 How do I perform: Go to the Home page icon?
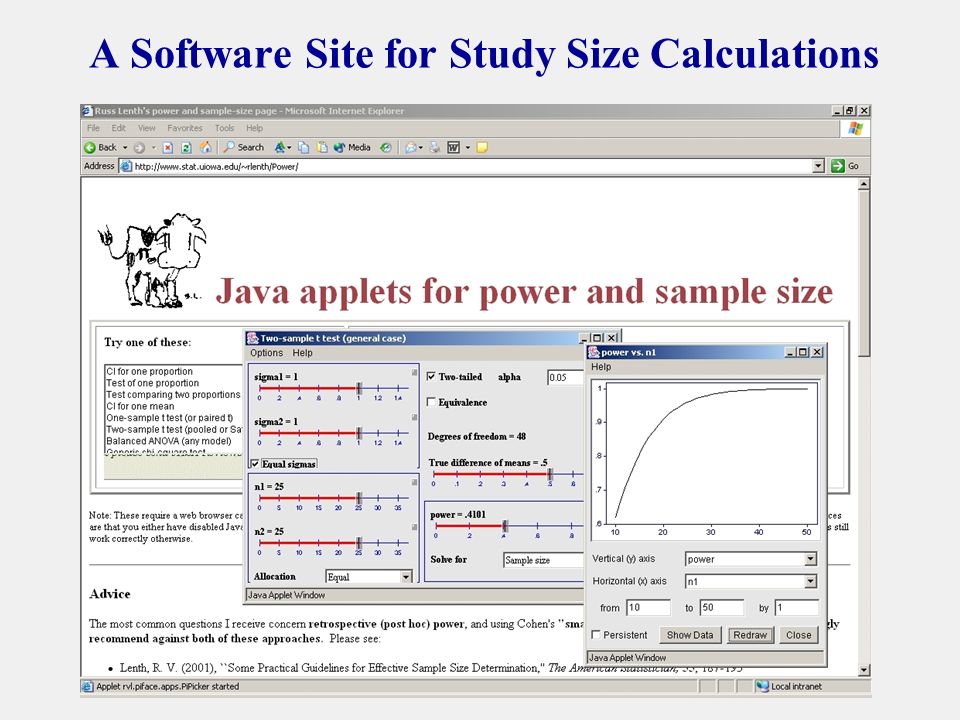206,147
